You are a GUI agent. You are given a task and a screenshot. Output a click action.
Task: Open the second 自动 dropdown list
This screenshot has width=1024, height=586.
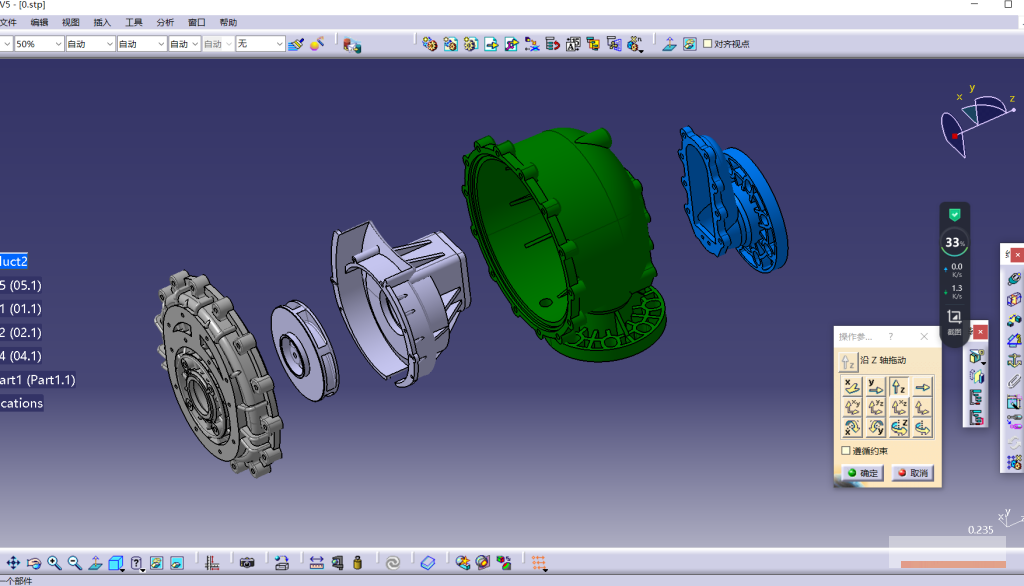point(141,44)
